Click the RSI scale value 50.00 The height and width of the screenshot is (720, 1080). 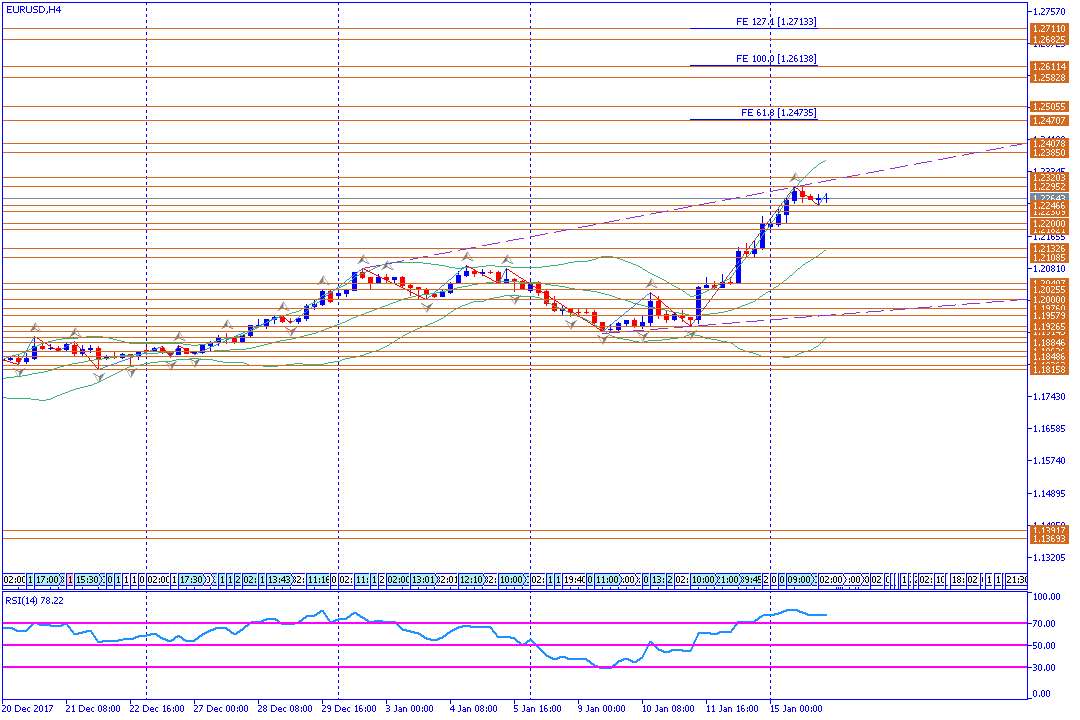1044,646
